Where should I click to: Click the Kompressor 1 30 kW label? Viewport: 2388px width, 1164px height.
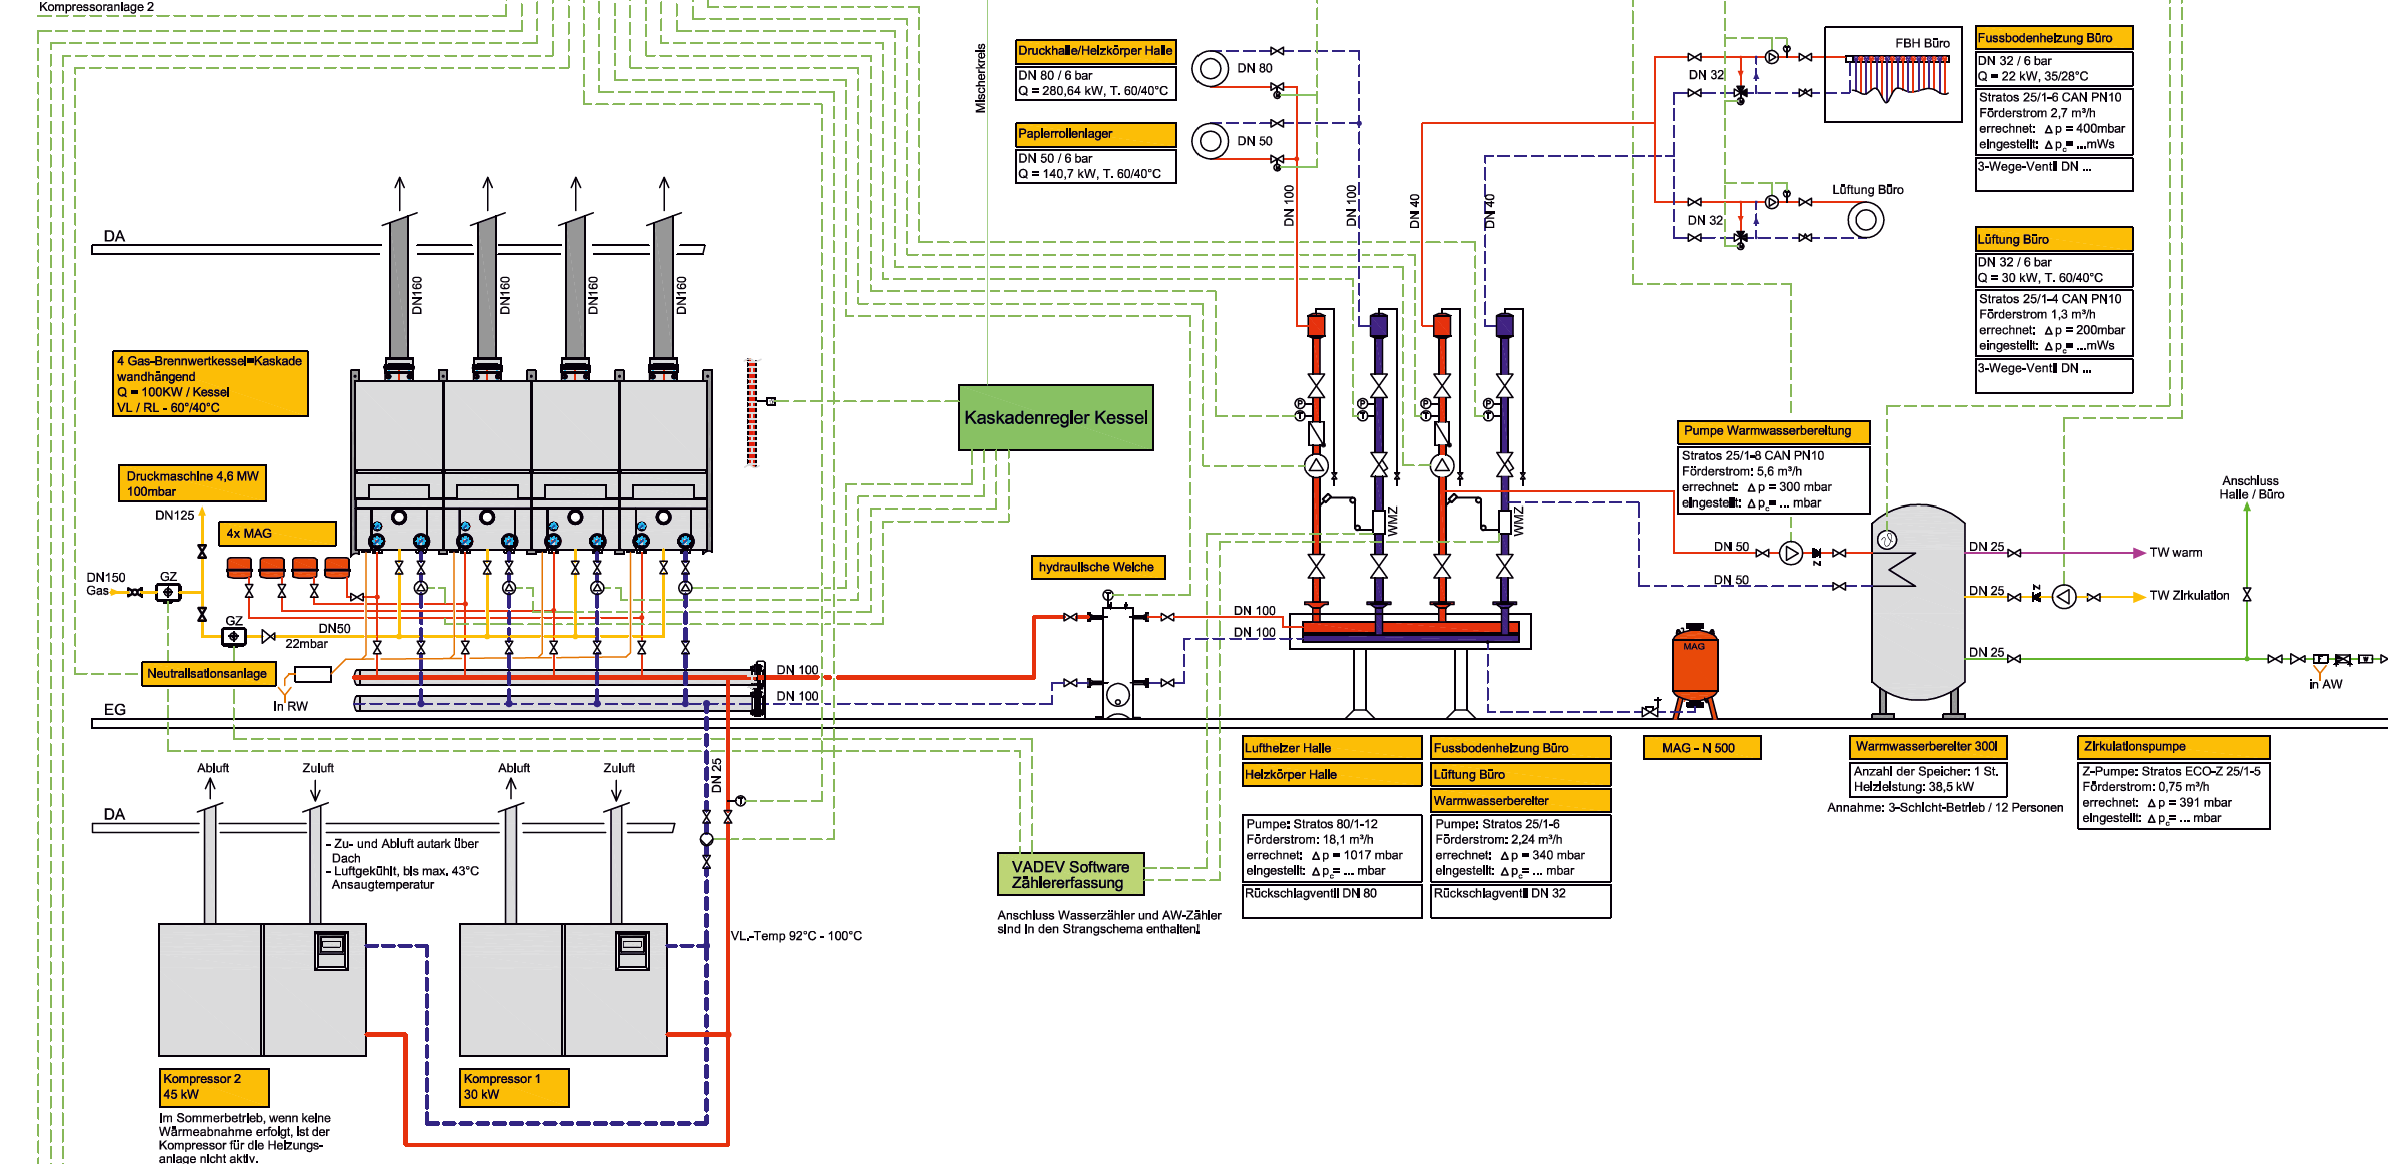(x=515, y=1087)
